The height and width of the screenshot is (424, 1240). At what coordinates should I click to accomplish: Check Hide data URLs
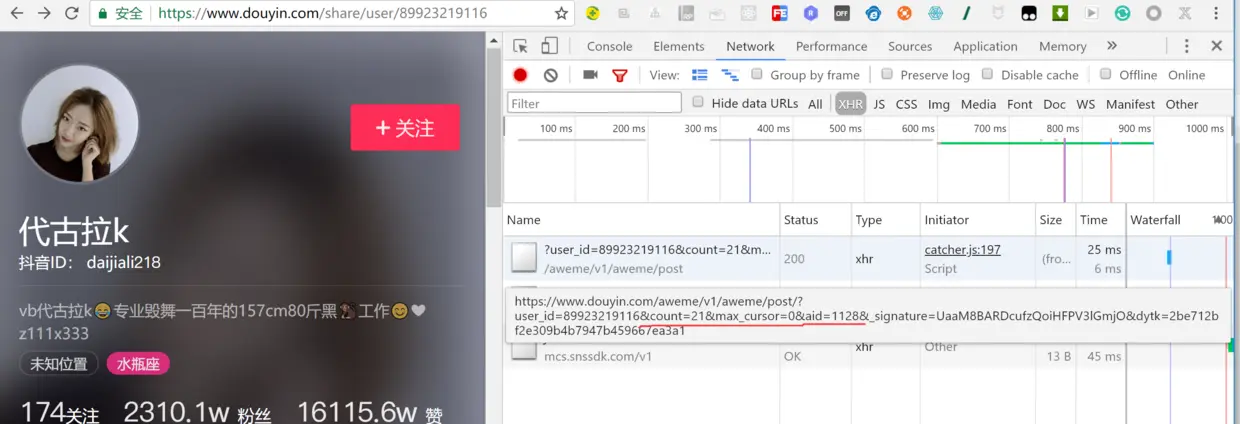point(698,102)
